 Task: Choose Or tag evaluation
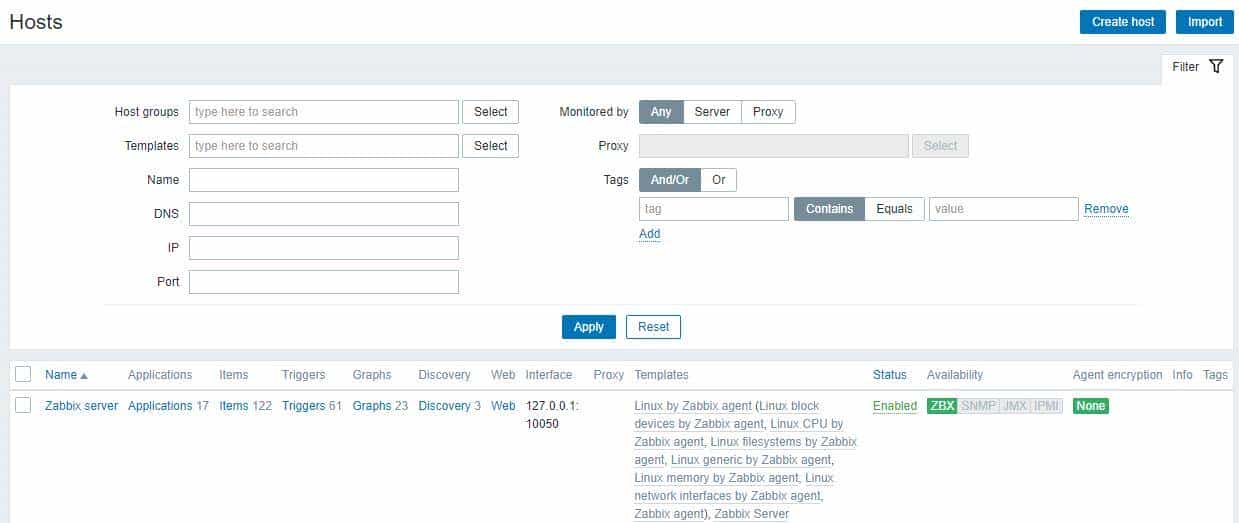tap(719, 180)
